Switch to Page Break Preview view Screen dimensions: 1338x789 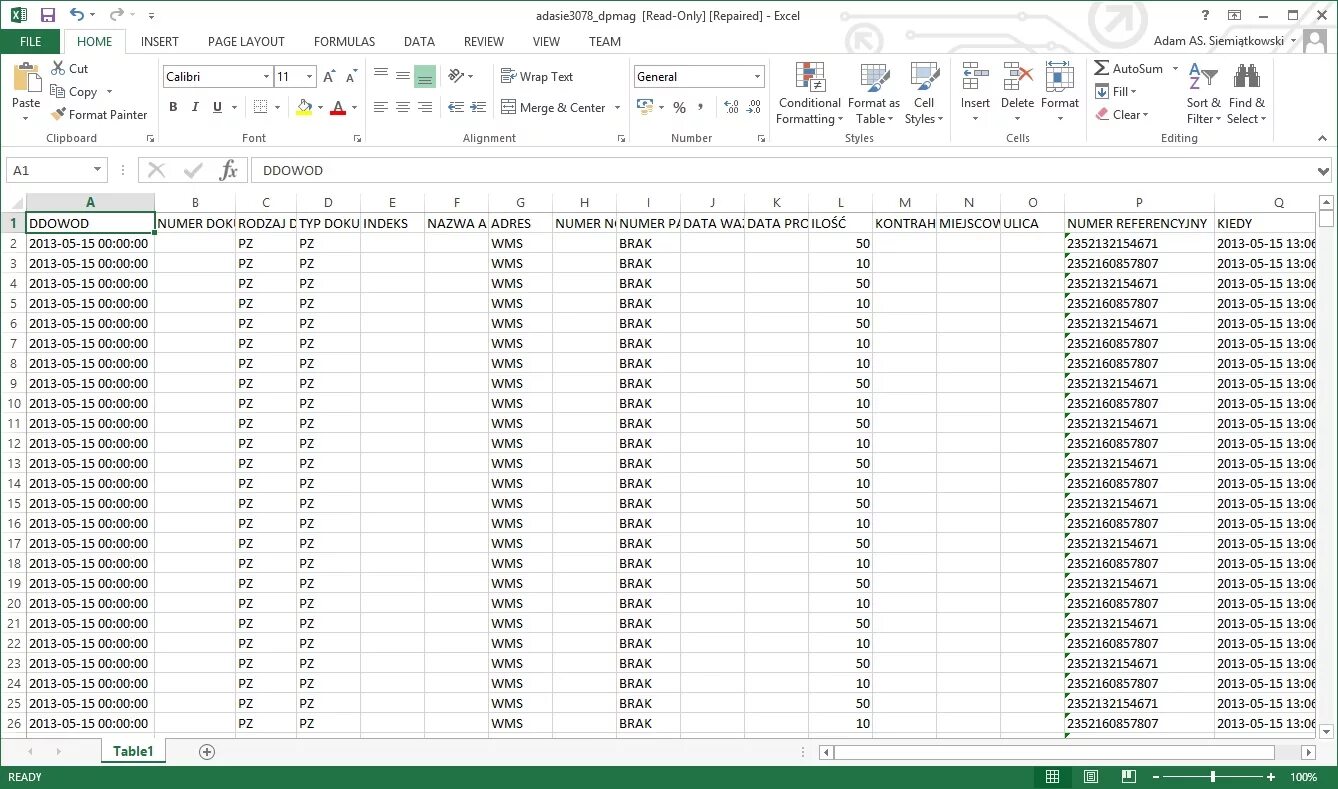click(1128, 777)
